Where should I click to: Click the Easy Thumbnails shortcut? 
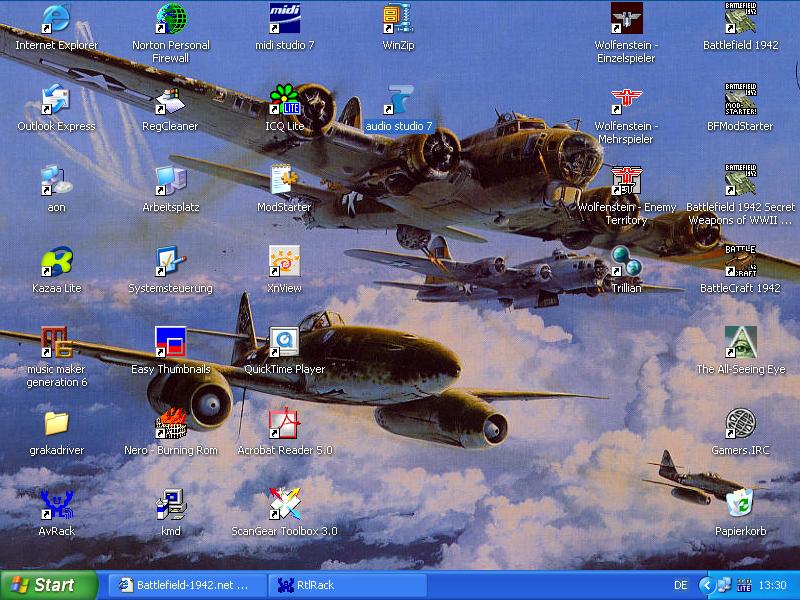(x=171, y=343)
